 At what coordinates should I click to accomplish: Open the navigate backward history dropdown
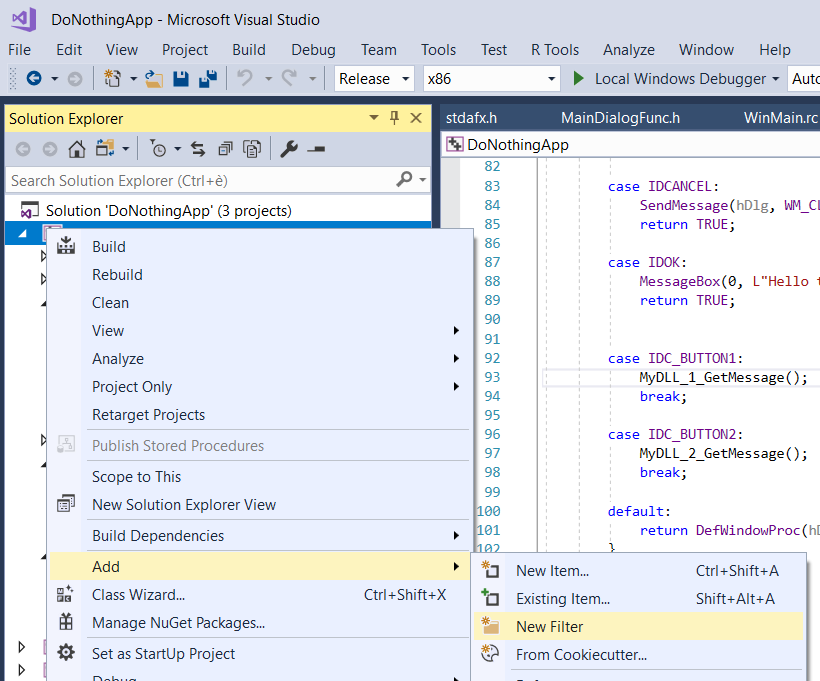[54, 79]
